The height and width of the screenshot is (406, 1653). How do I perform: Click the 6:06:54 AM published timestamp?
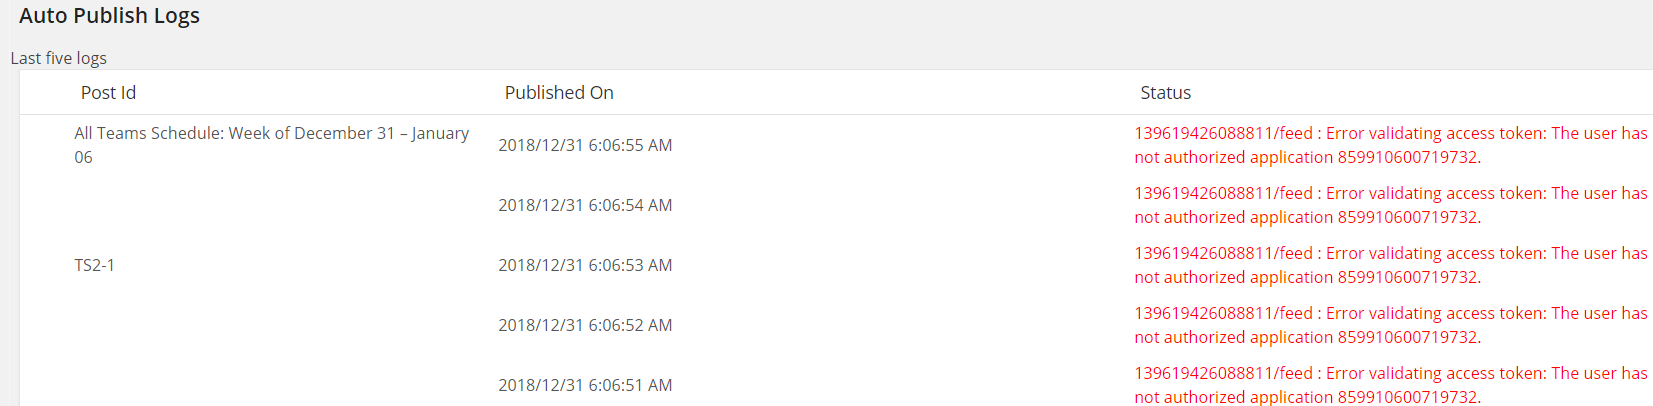tap(585, 205)
